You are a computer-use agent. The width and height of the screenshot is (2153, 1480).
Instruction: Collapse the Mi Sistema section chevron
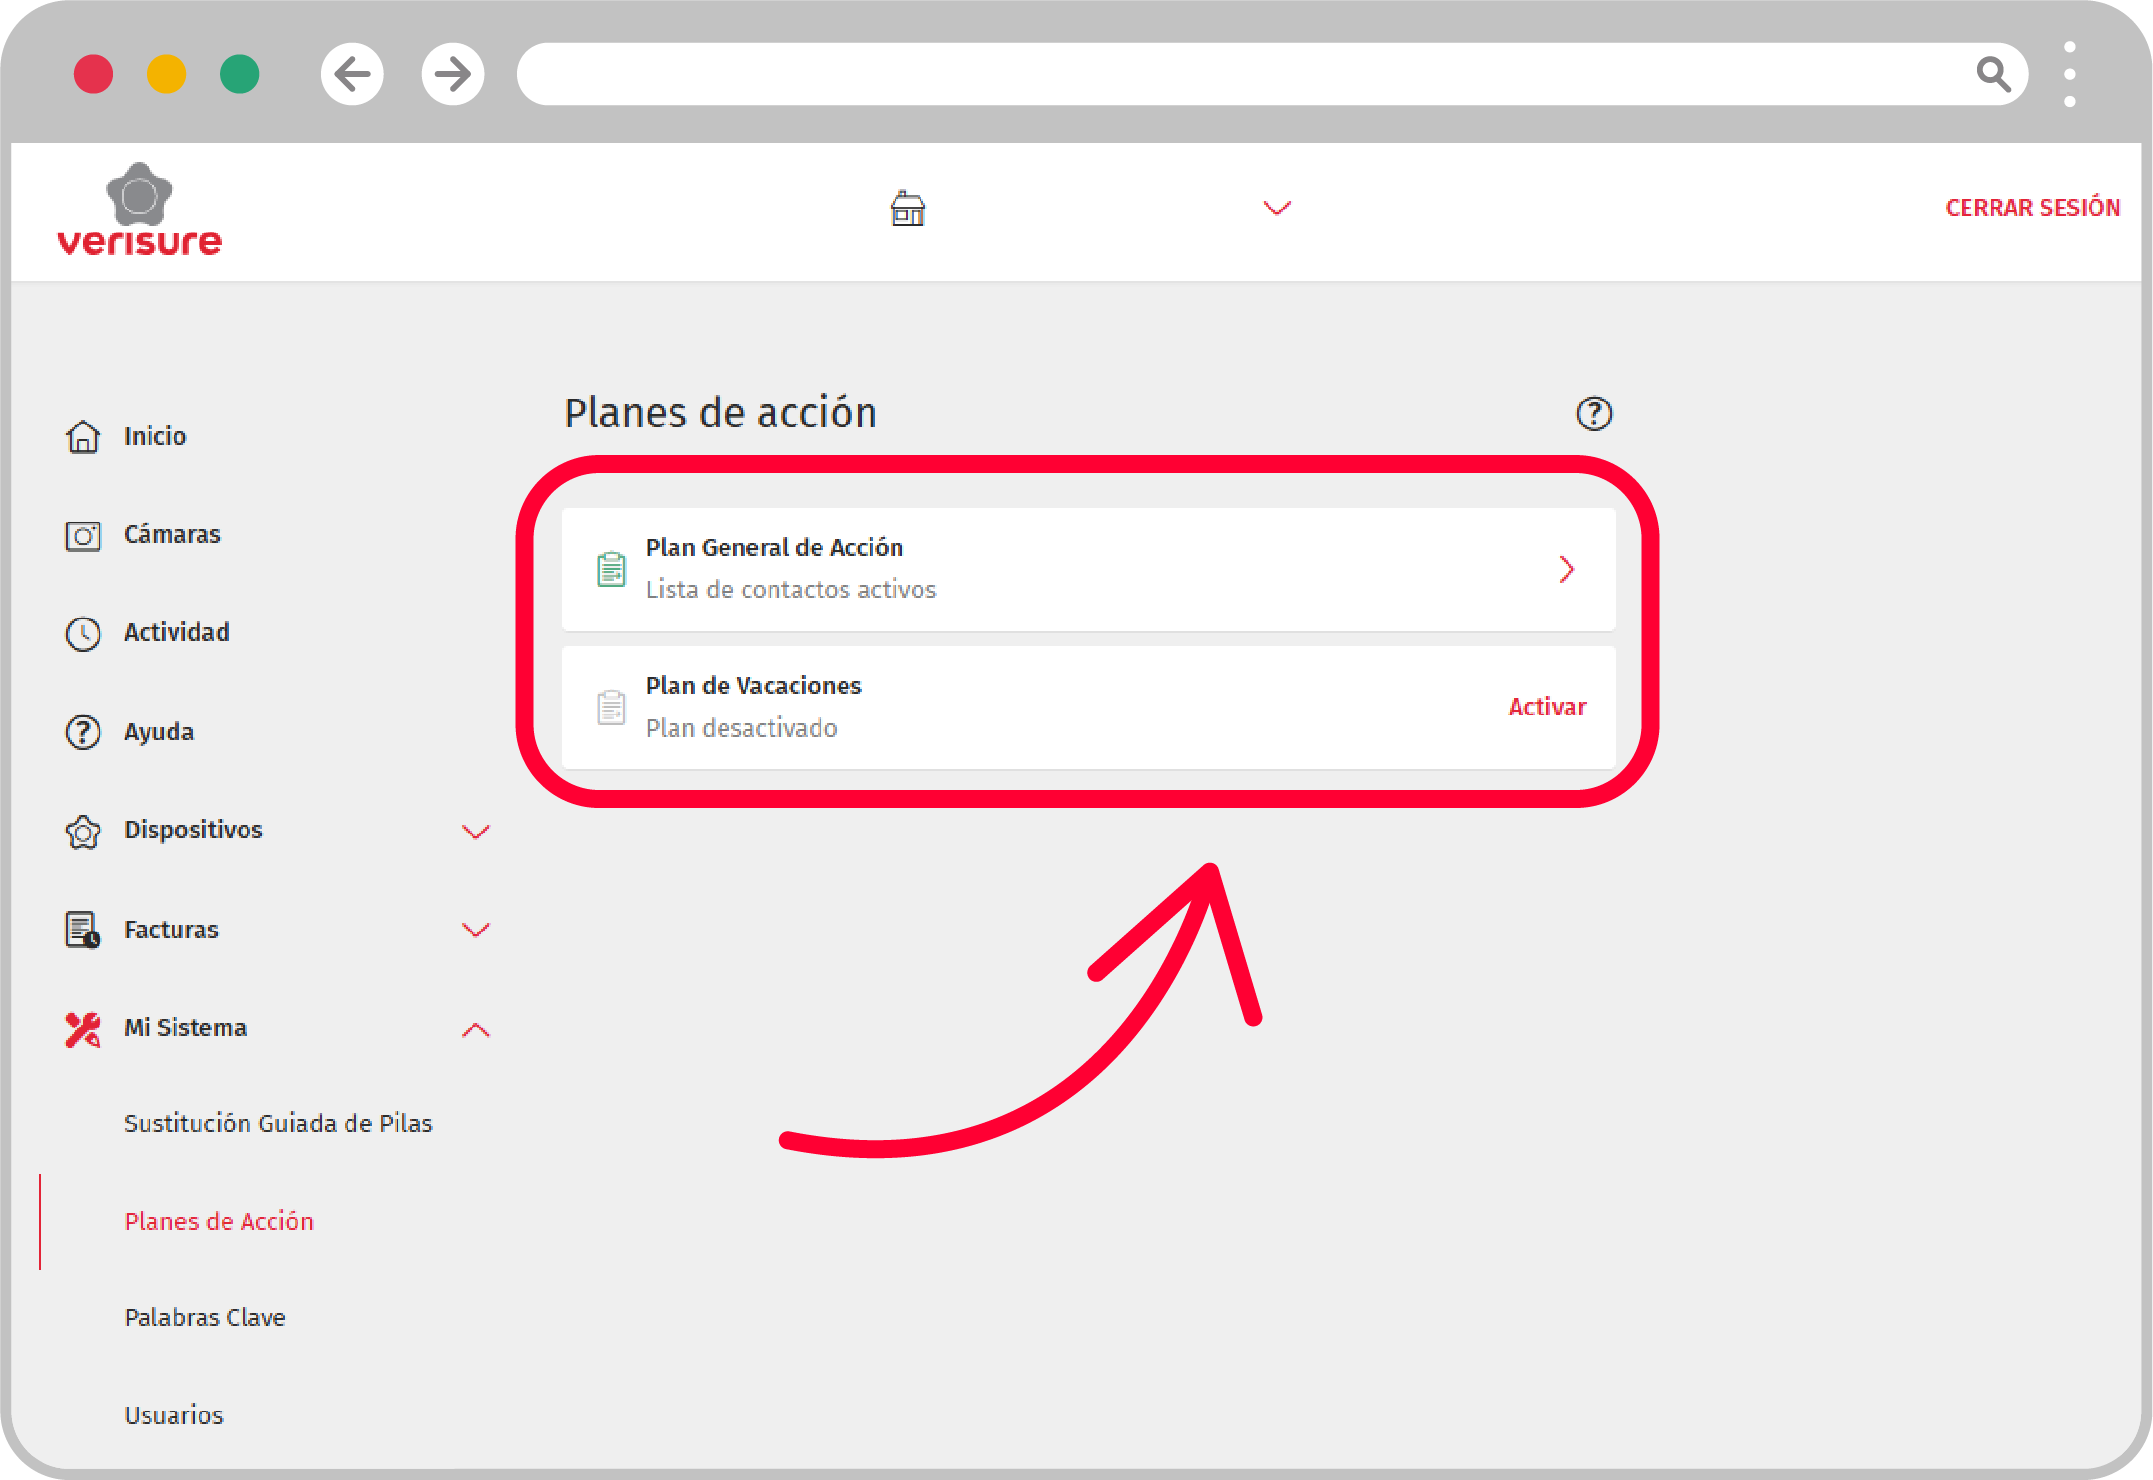(x=476, y=1029)
